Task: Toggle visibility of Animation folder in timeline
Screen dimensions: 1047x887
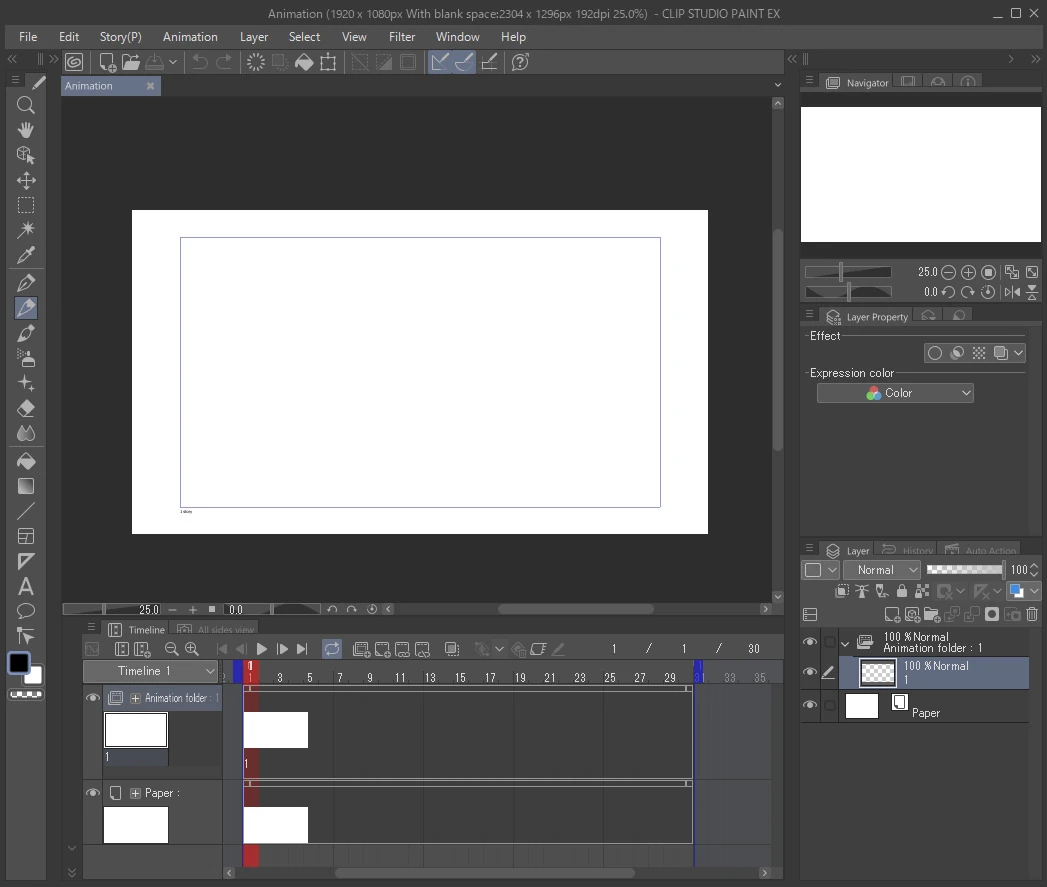Action: click(x=93, y=698)
